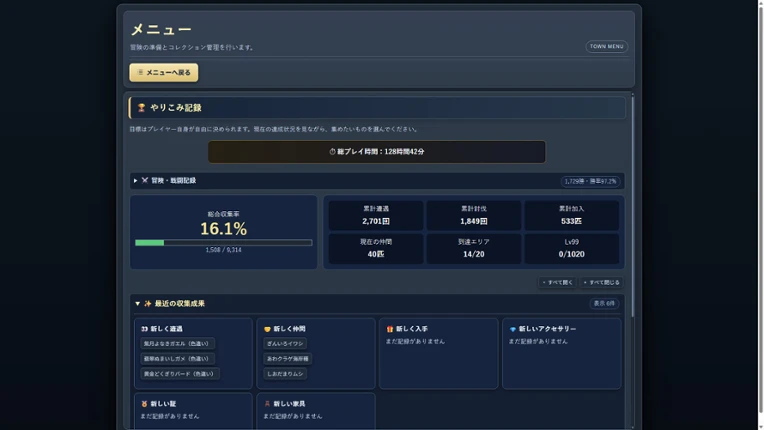The image size is (764, 430).
Task: Click the gift box icon for 新しく入手
Action: (x=390, y=329)
